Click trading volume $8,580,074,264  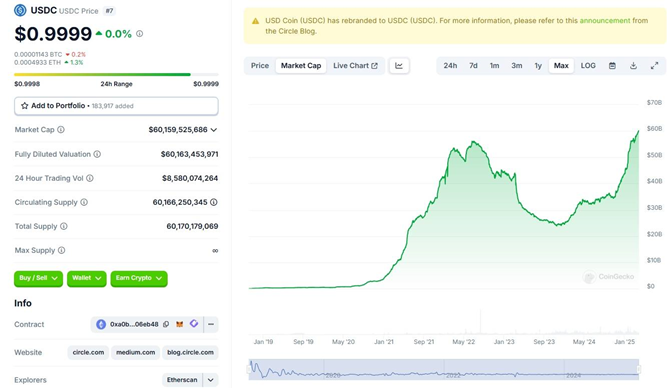(190, 178)
